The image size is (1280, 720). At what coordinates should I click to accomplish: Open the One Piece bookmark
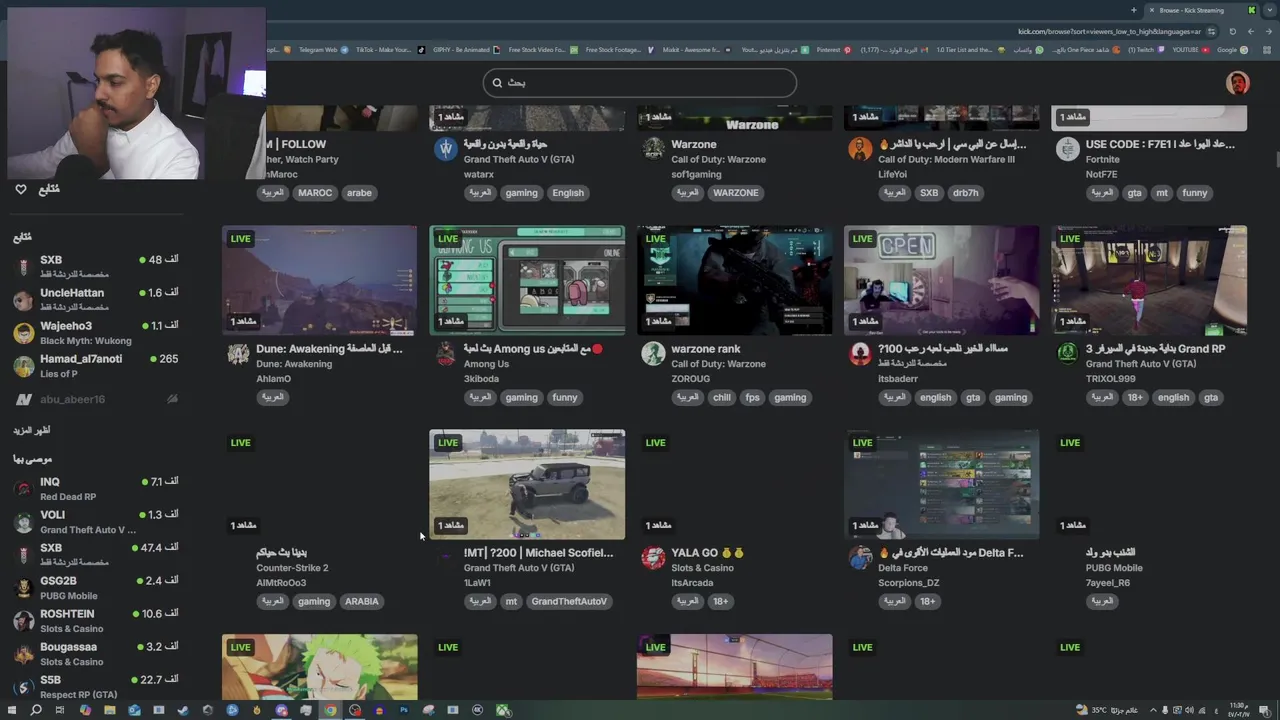[x=1087, y=50]
